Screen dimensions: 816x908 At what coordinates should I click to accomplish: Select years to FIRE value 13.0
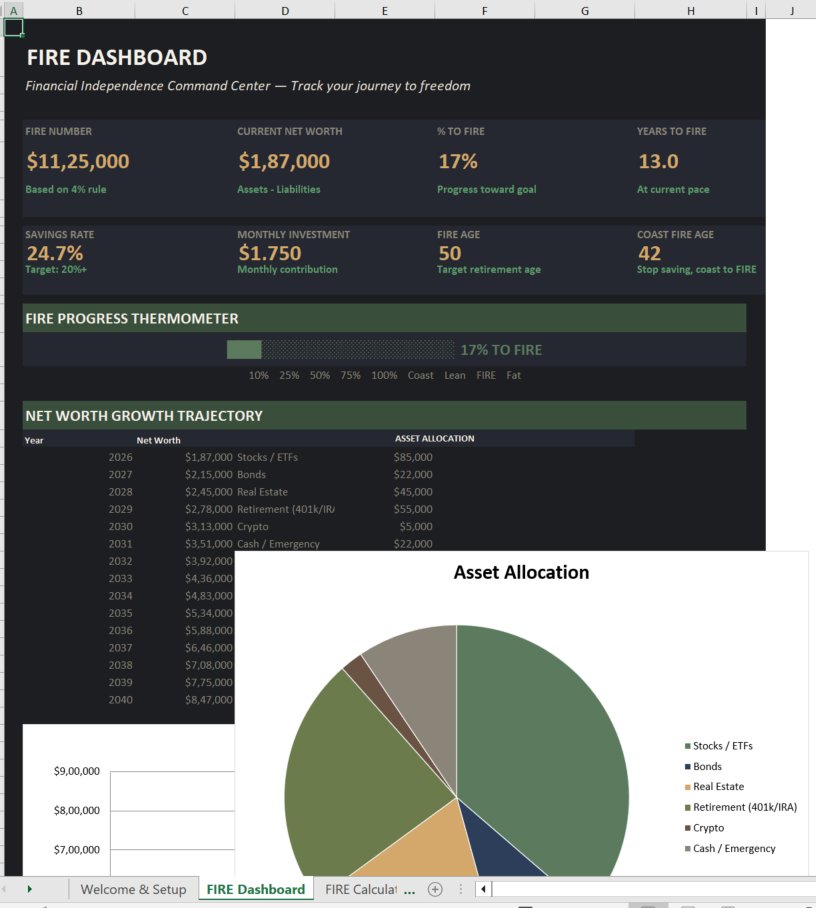tap(658, 161)
